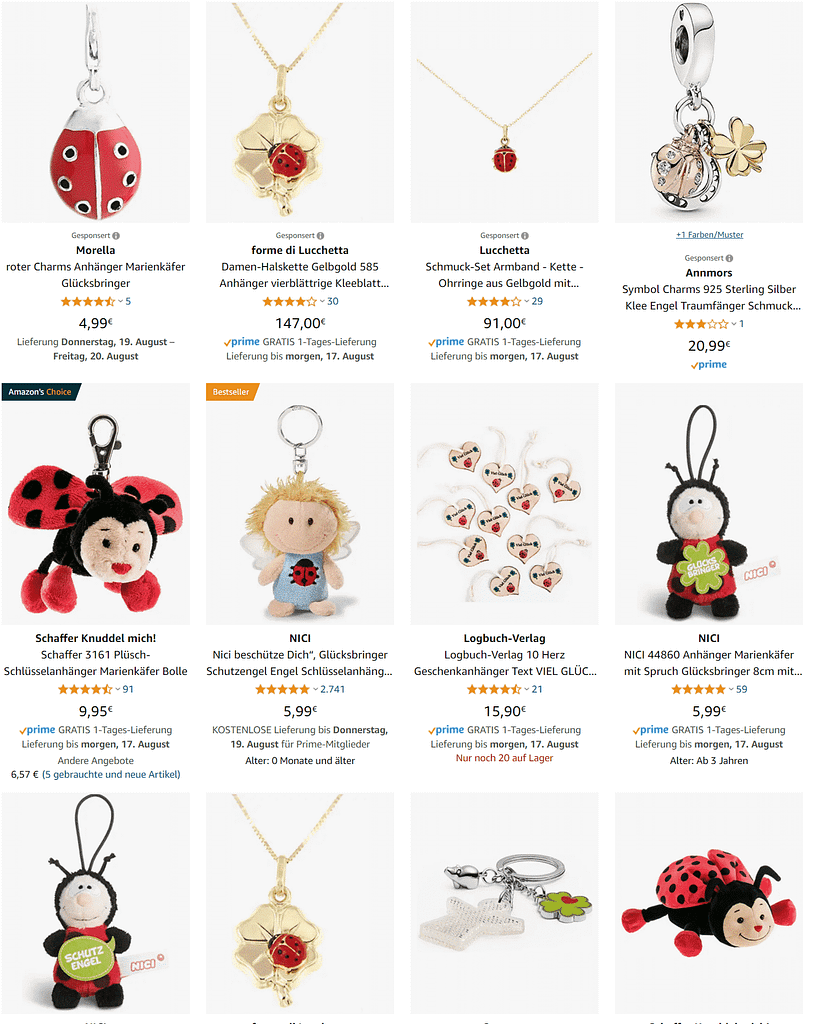Click the Bestseller badge on the NICI angel

point(231,392)
